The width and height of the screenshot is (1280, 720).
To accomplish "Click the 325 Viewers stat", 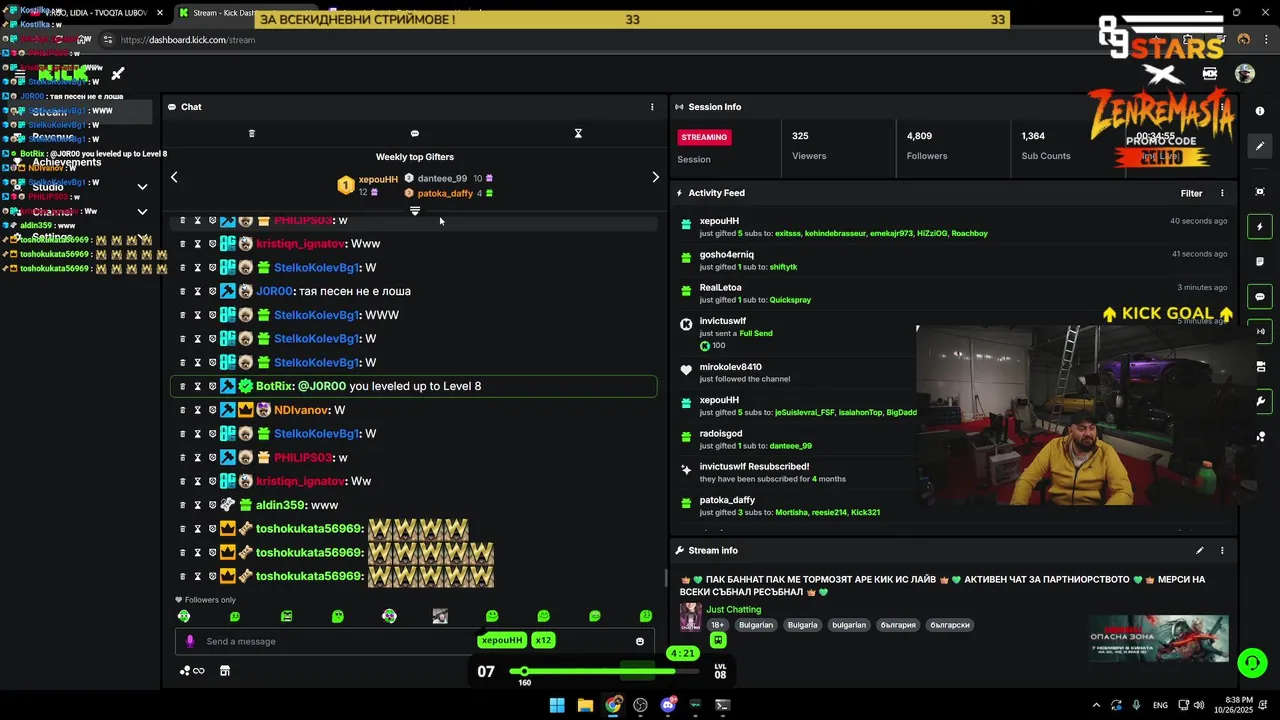I will (x=809, y=146).
